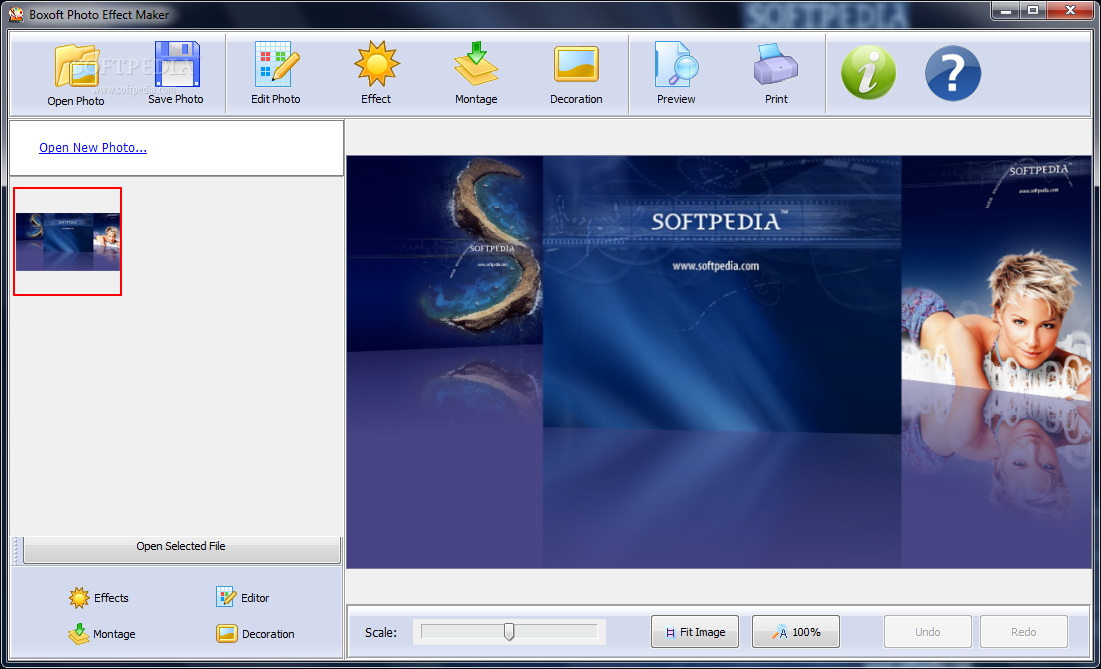Viewport: 1101px width, 669px height.
Task: Click the Redo button
Action: (x=1024, y=632)
